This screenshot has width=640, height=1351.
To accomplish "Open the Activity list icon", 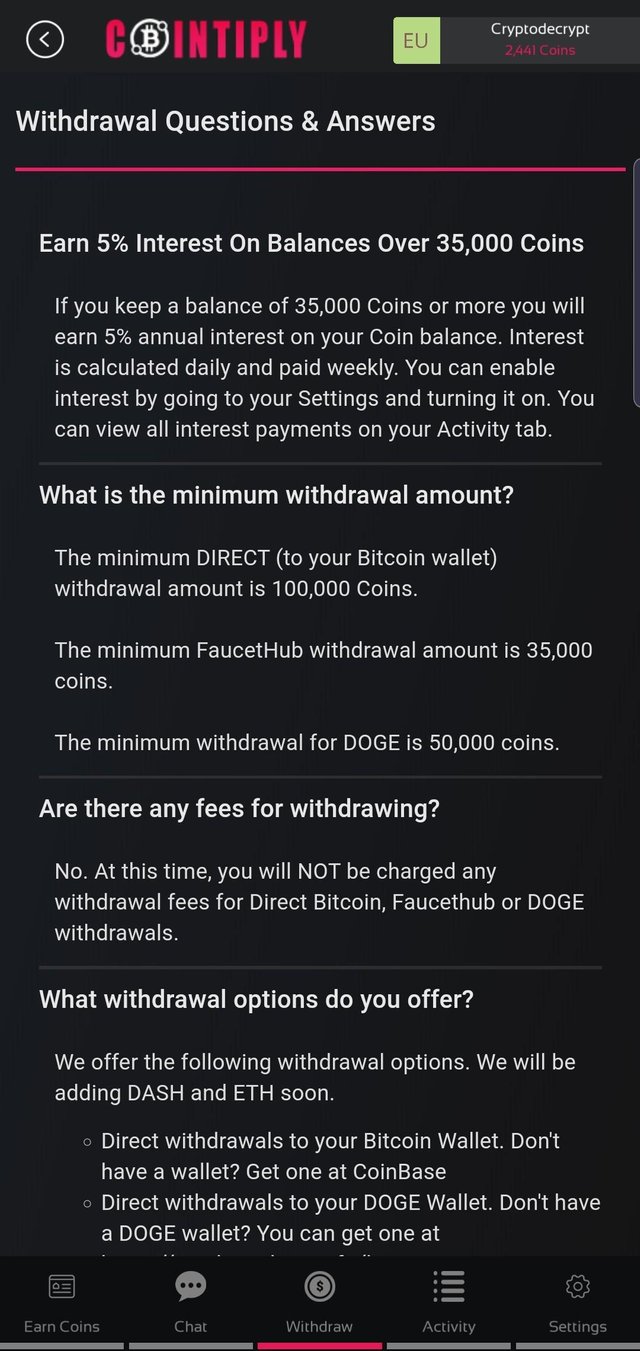I will coord(448,1287).
